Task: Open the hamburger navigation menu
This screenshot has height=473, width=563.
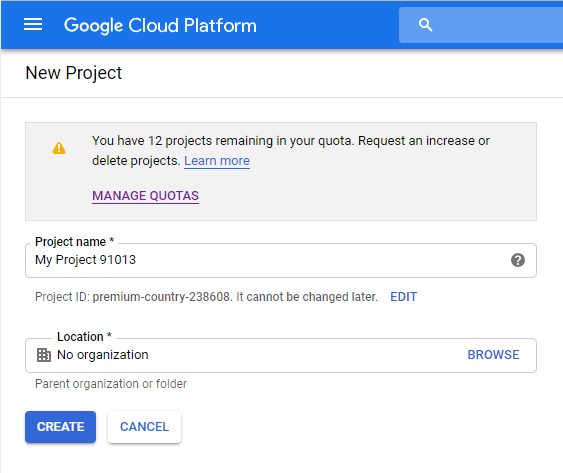Action: (33, 25)
